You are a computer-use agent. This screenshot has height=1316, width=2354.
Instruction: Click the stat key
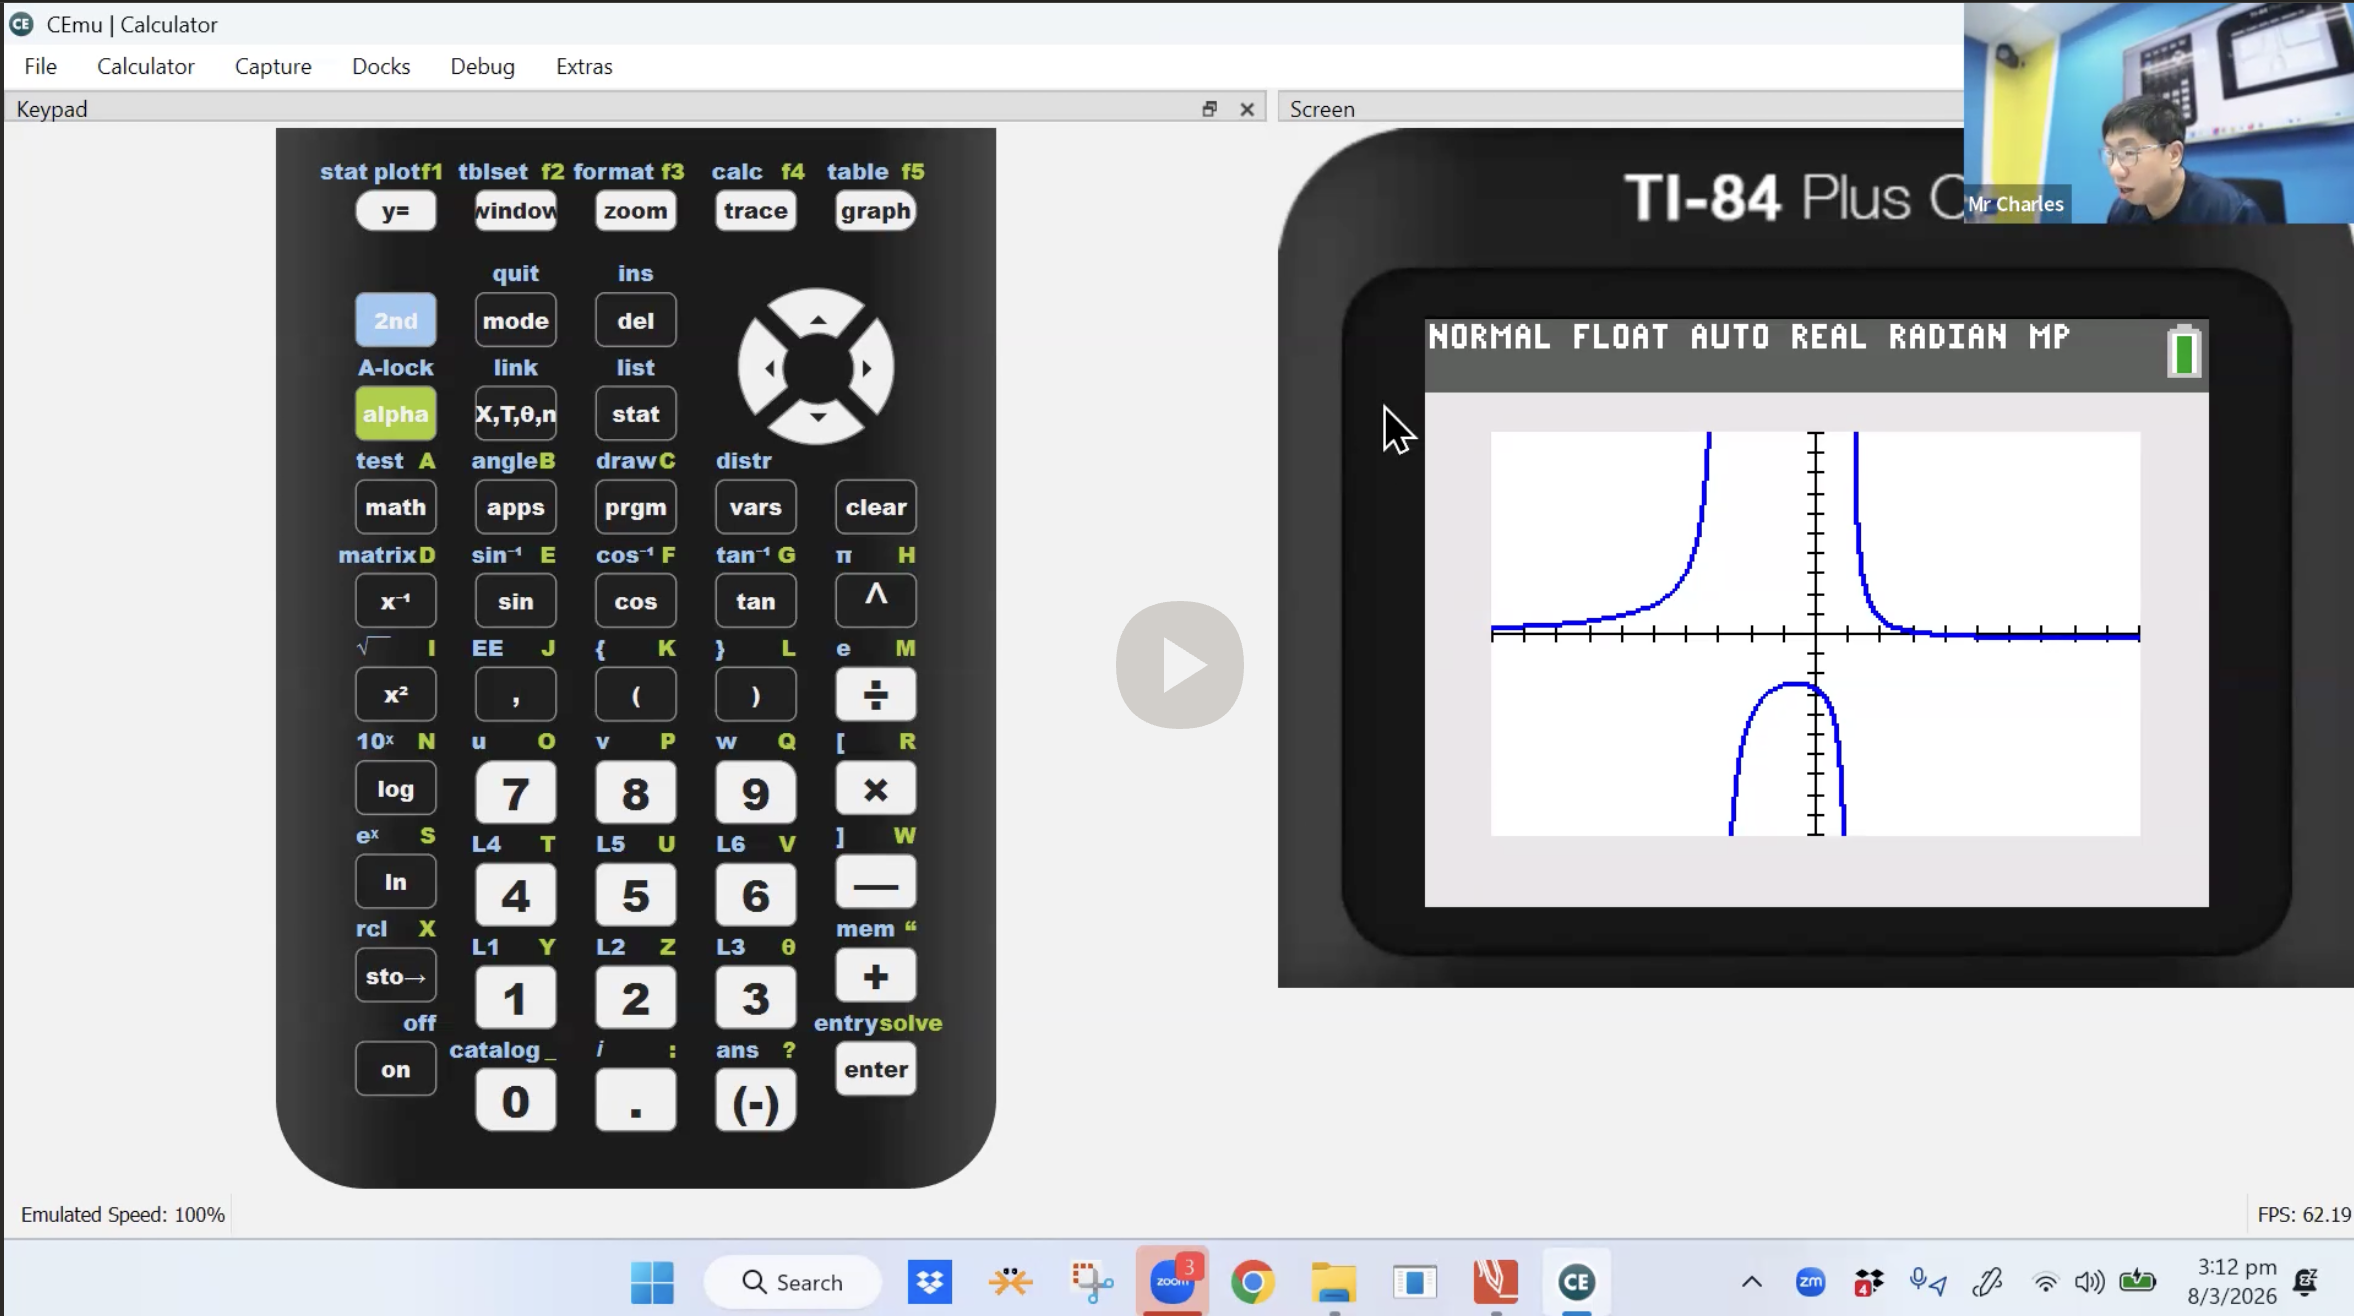[x=635, y=414]
